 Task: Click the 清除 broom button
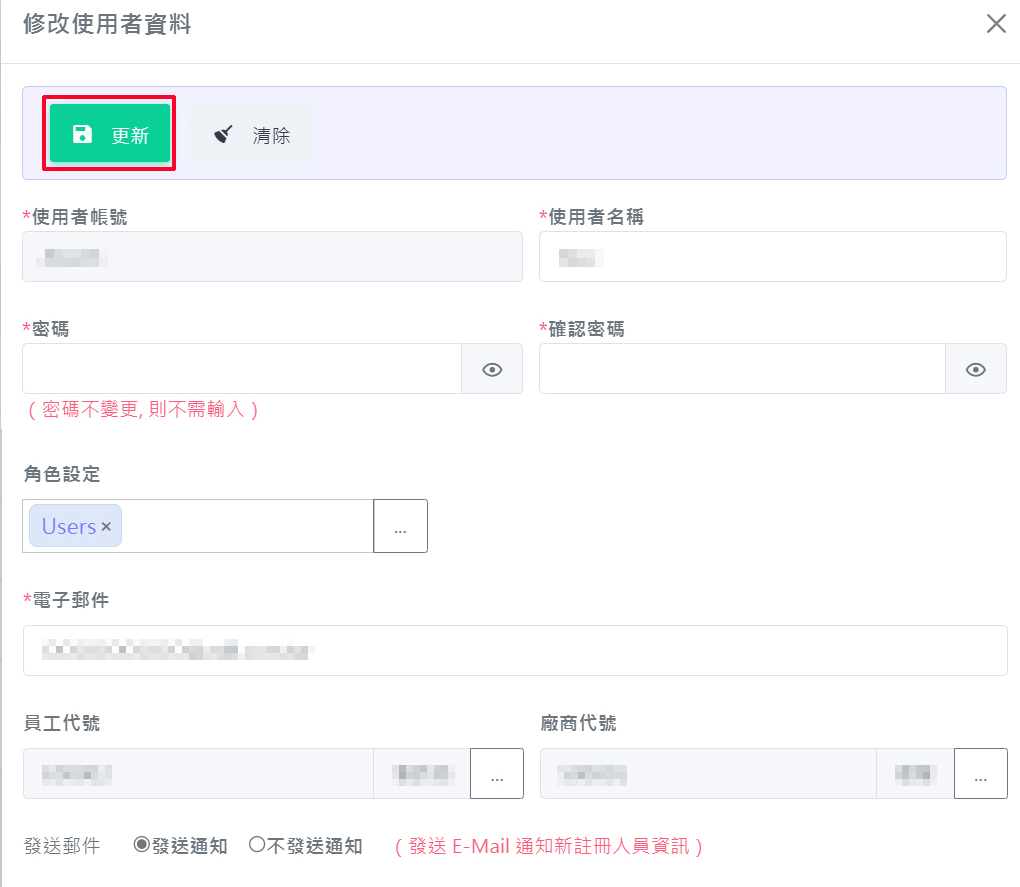(251, 134)
